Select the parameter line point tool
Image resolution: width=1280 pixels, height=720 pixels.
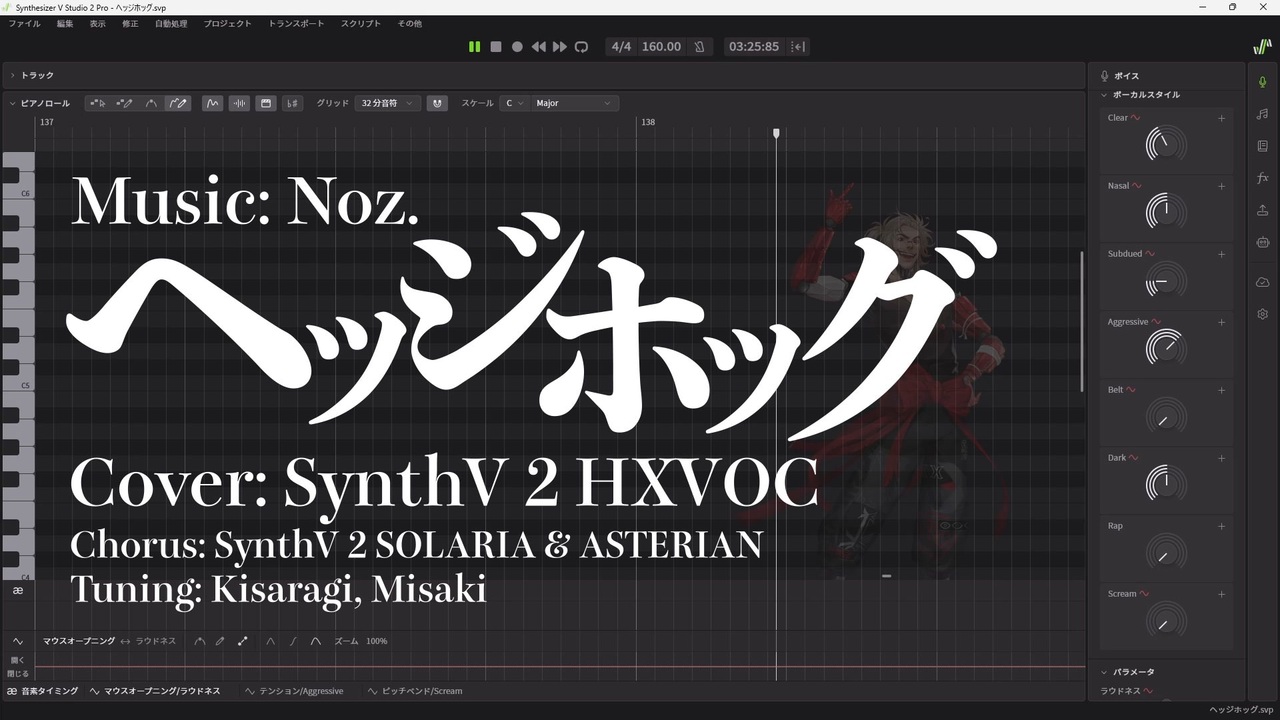[242, 641]
